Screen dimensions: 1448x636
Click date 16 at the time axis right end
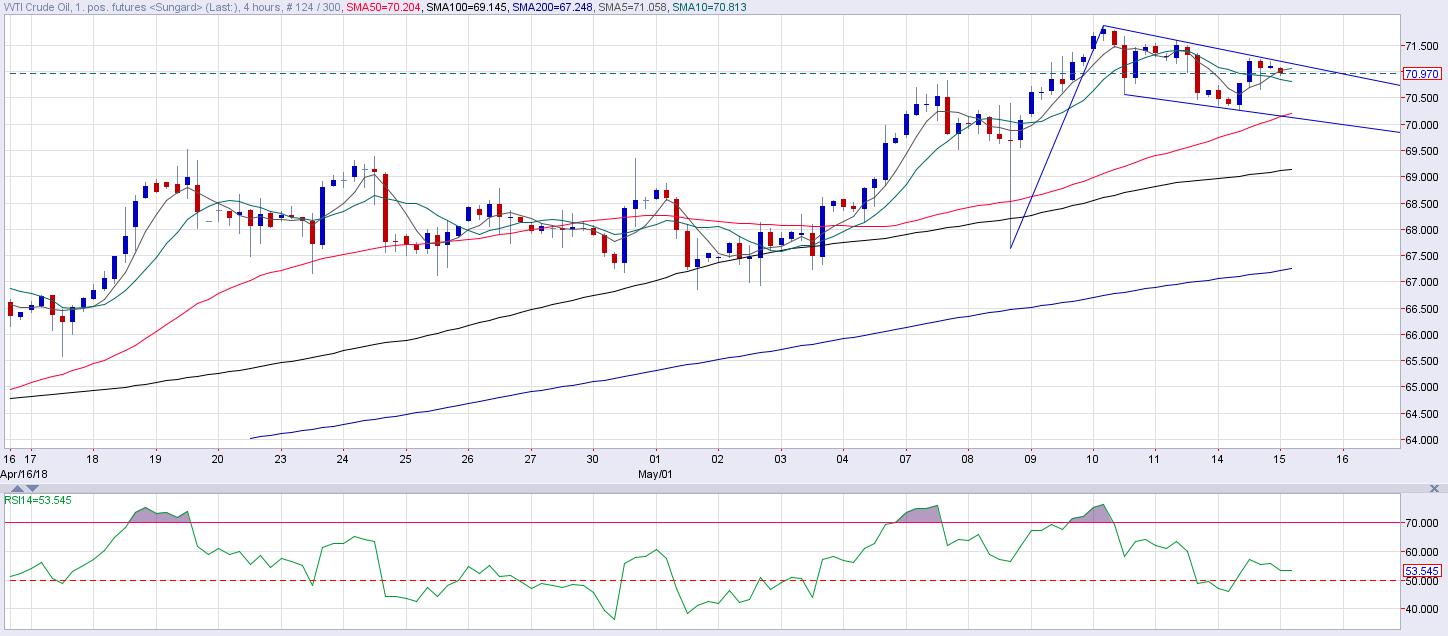click(1342, 460)
